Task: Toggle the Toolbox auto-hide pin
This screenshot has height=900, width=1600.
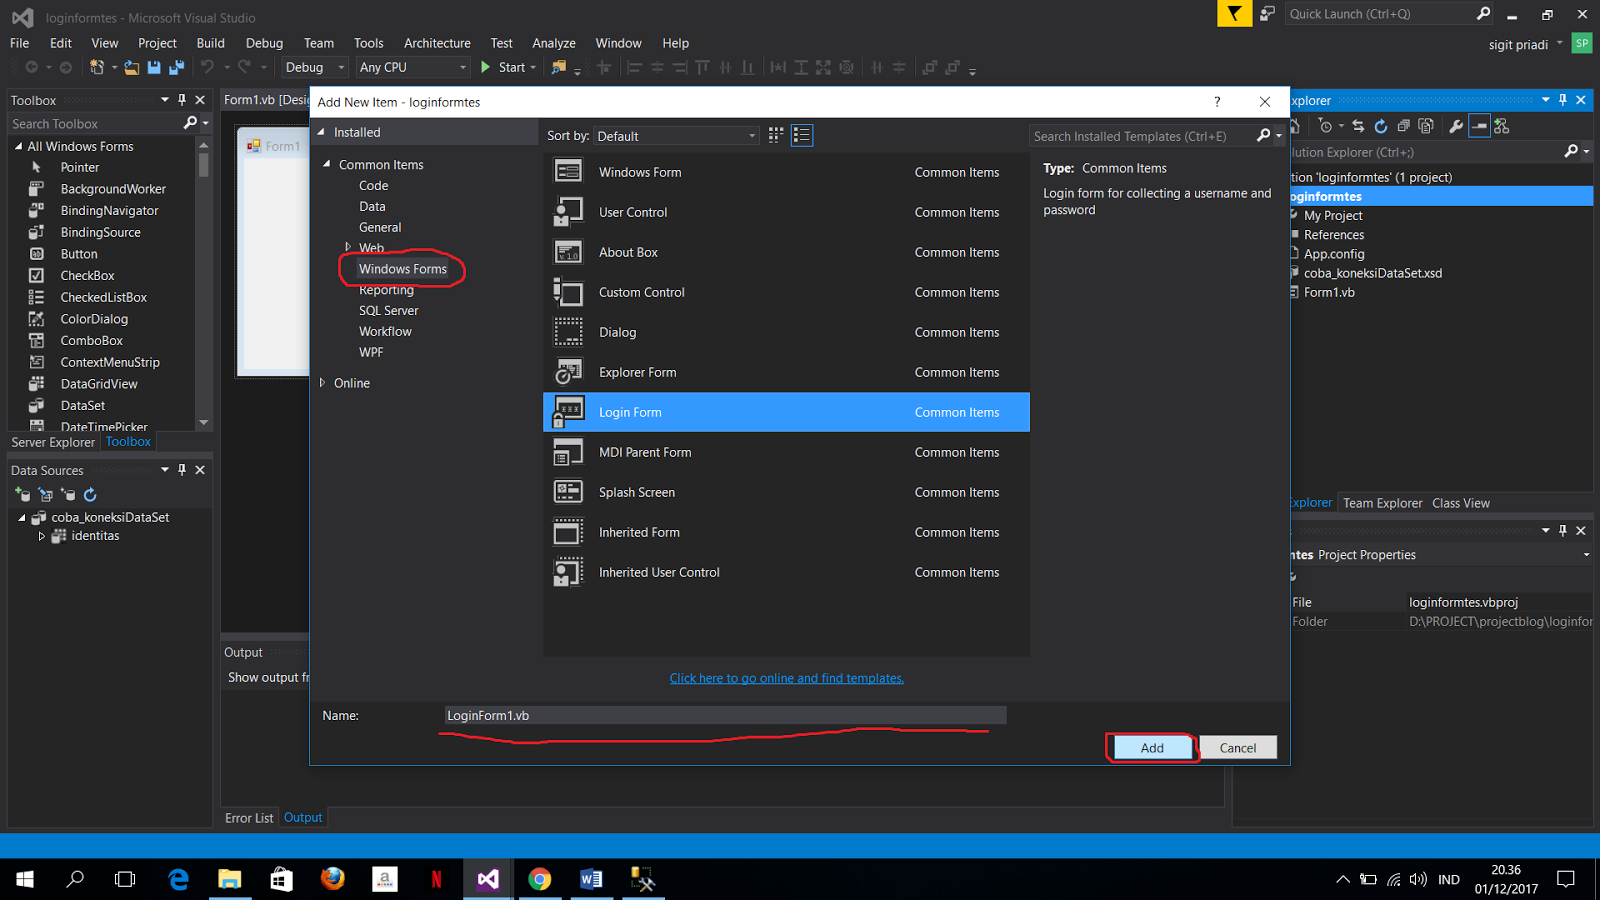Action: pyautogui.click(x=181, y=100)
